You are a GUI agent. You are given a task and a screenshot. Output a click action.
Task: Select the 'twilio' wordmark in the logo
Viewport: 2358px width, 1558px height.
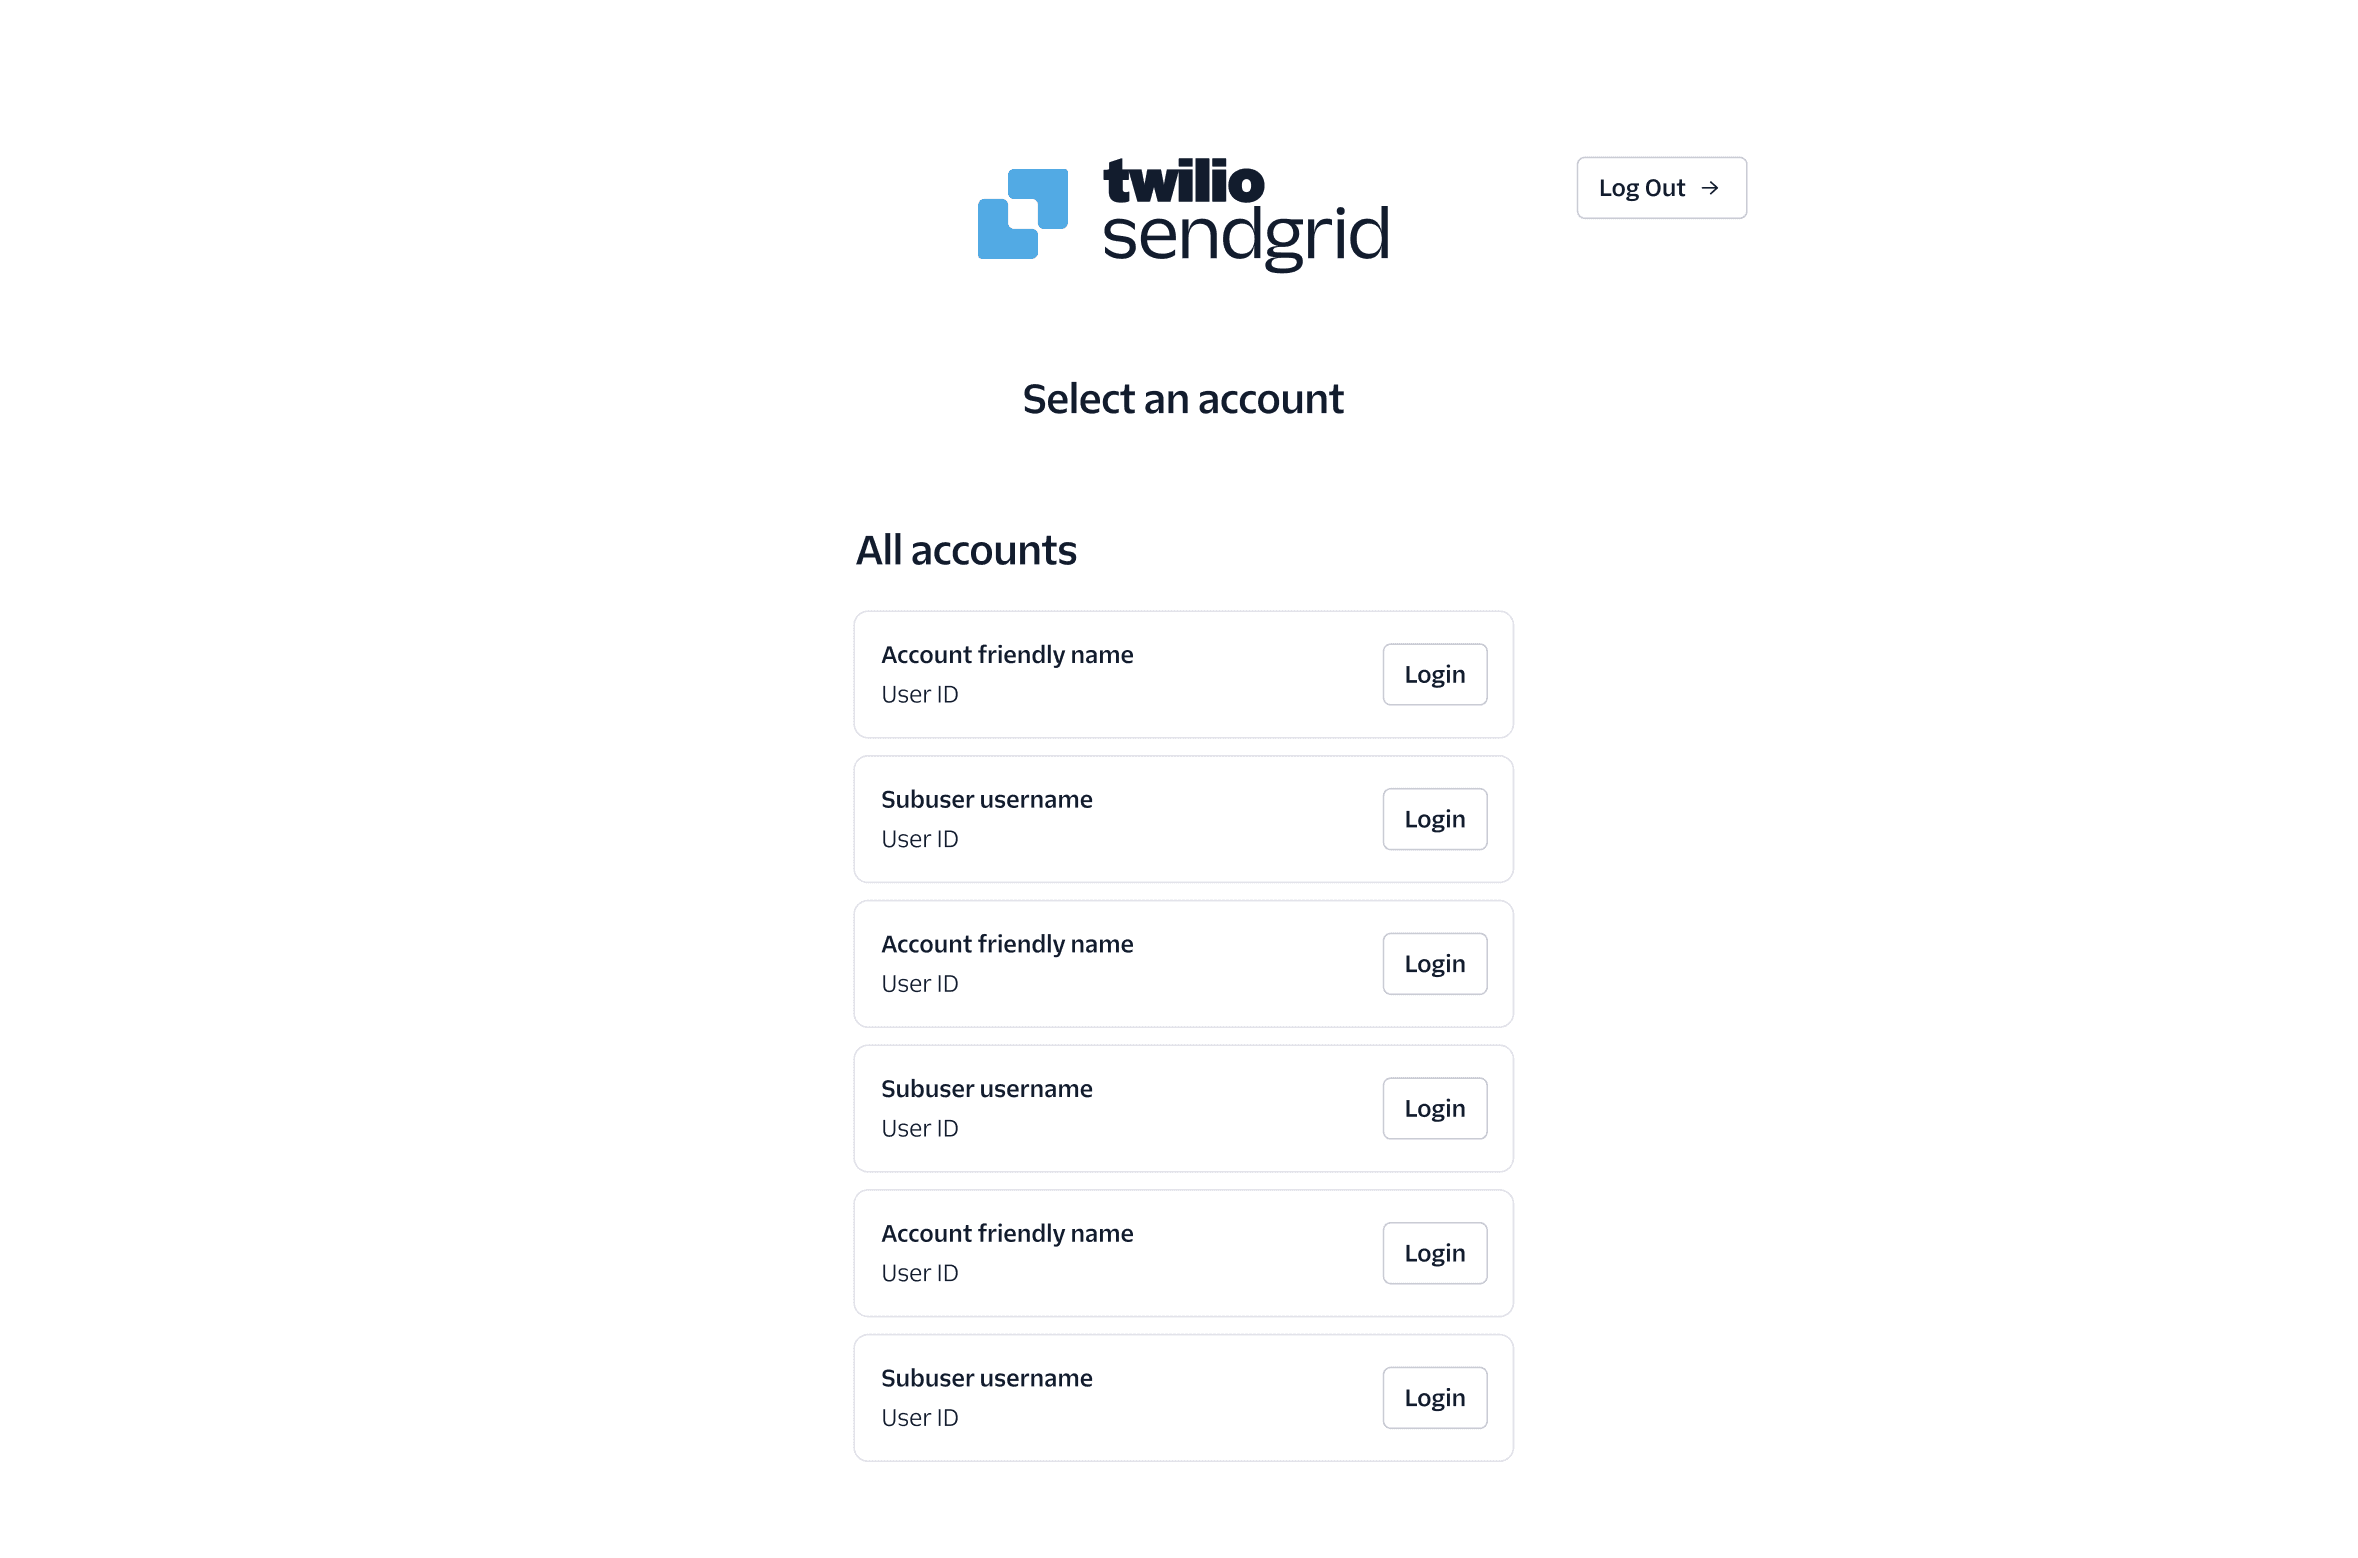[x=1182, y=181]
